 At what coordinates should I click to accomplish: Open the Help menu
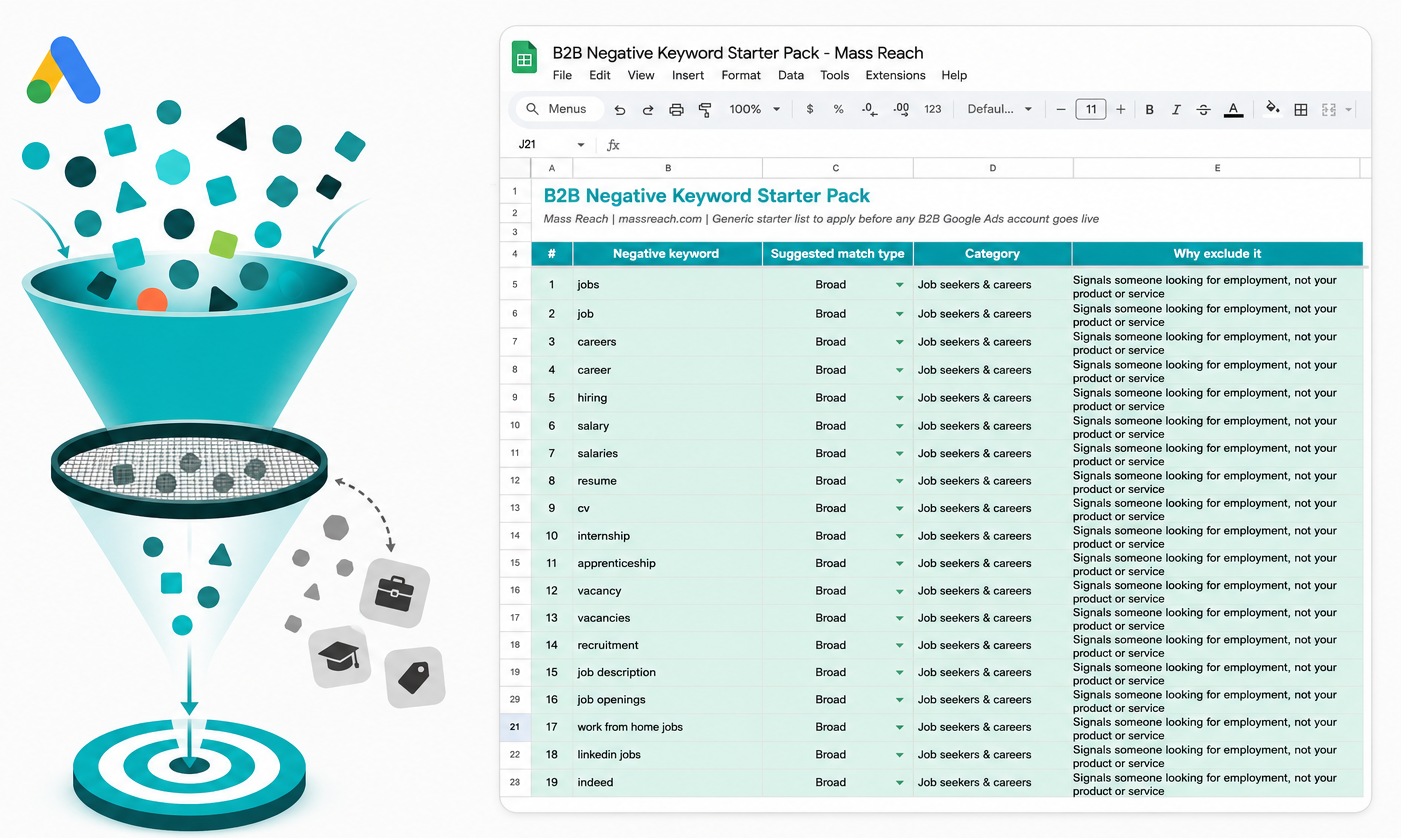(954, 75)
